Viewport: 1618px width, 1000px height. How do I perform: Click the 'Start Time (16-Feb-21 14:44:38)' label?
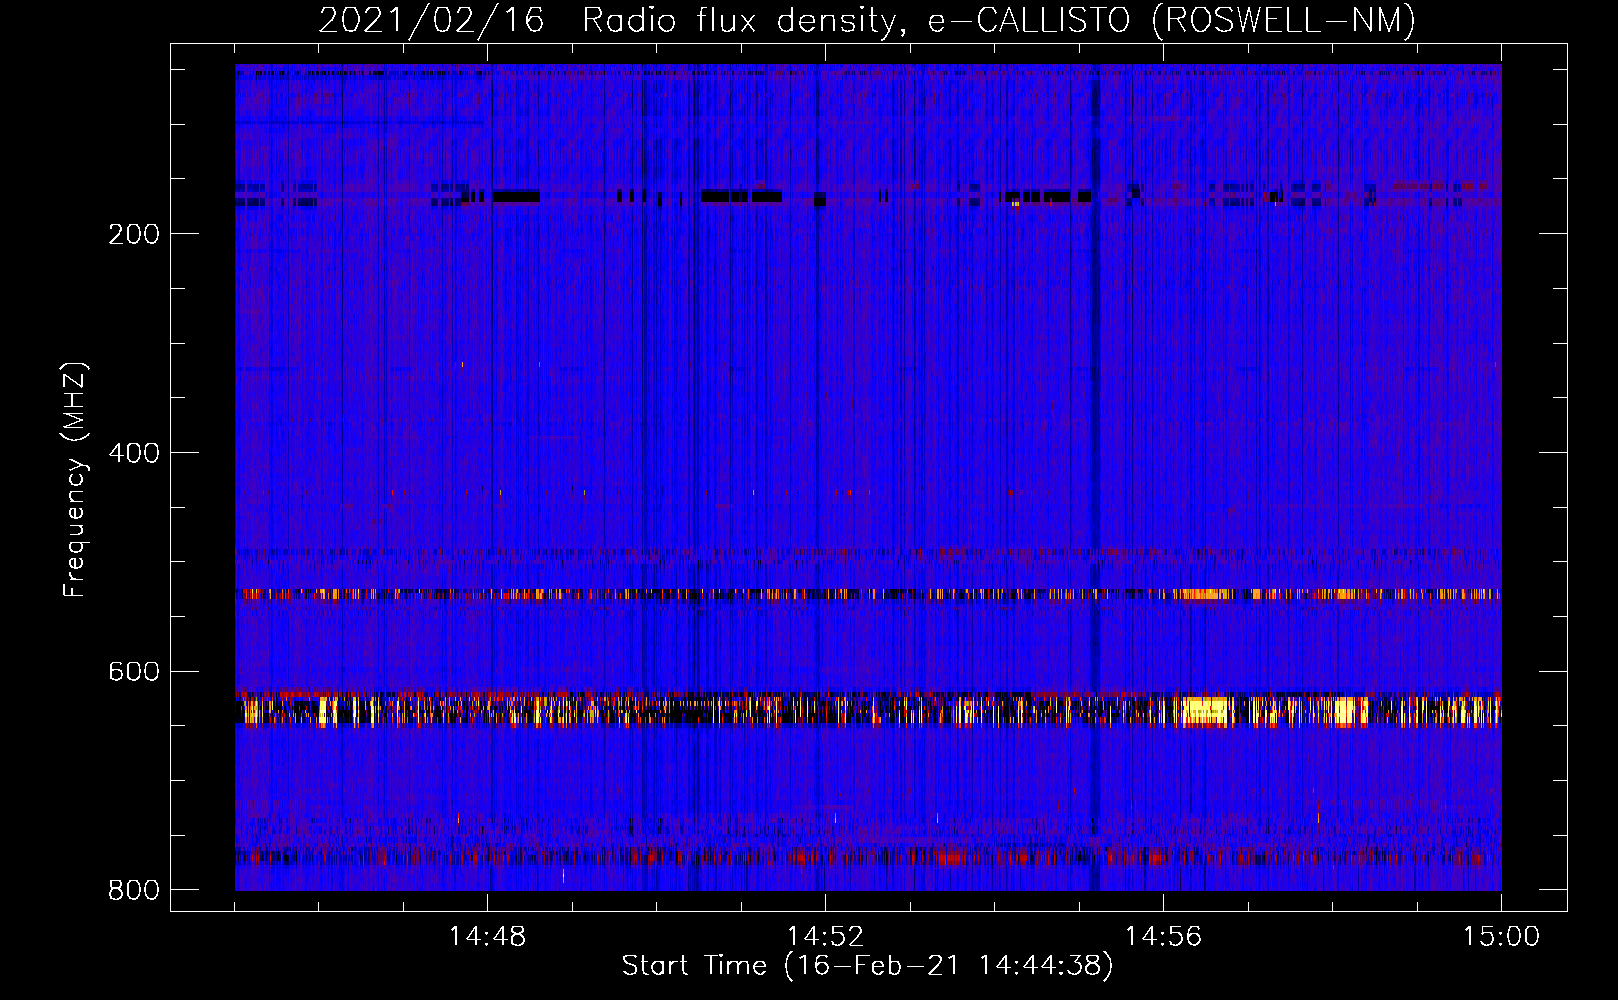[867, 966]
